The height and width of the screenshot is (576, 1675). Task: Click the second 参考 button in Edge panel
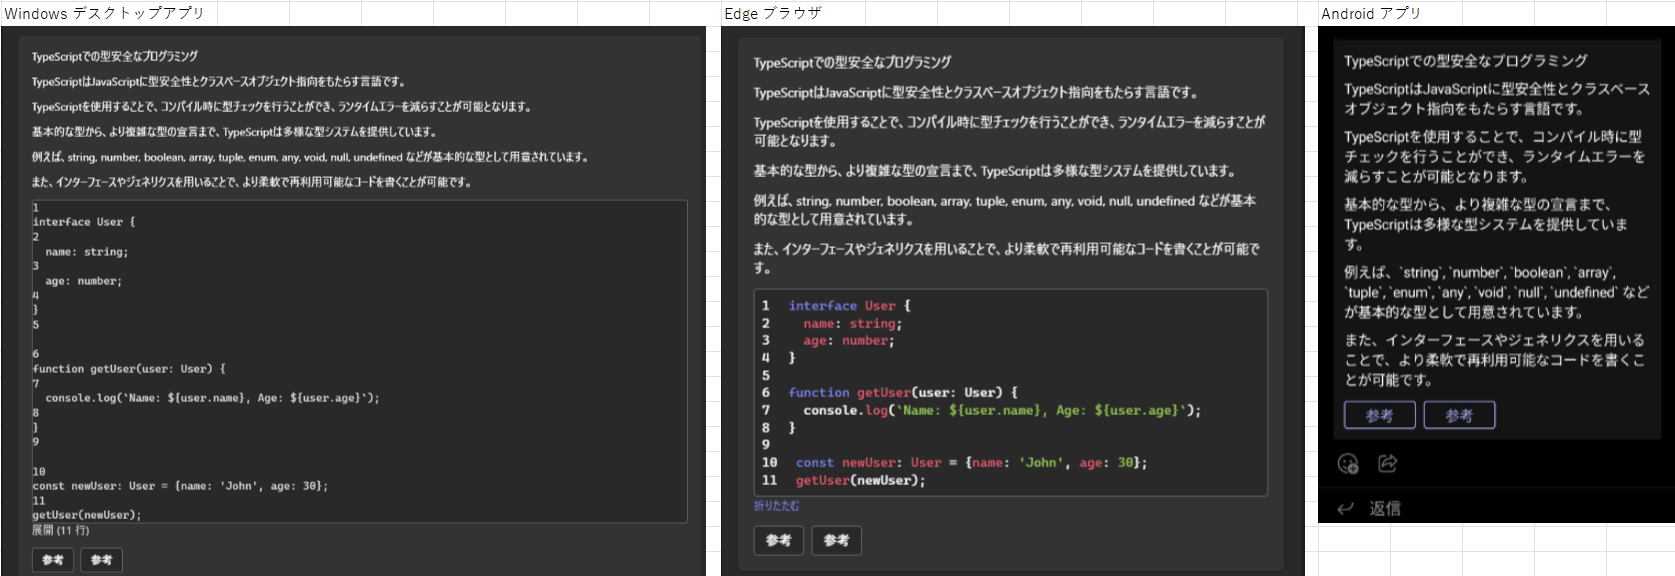(x=836, y=540)
